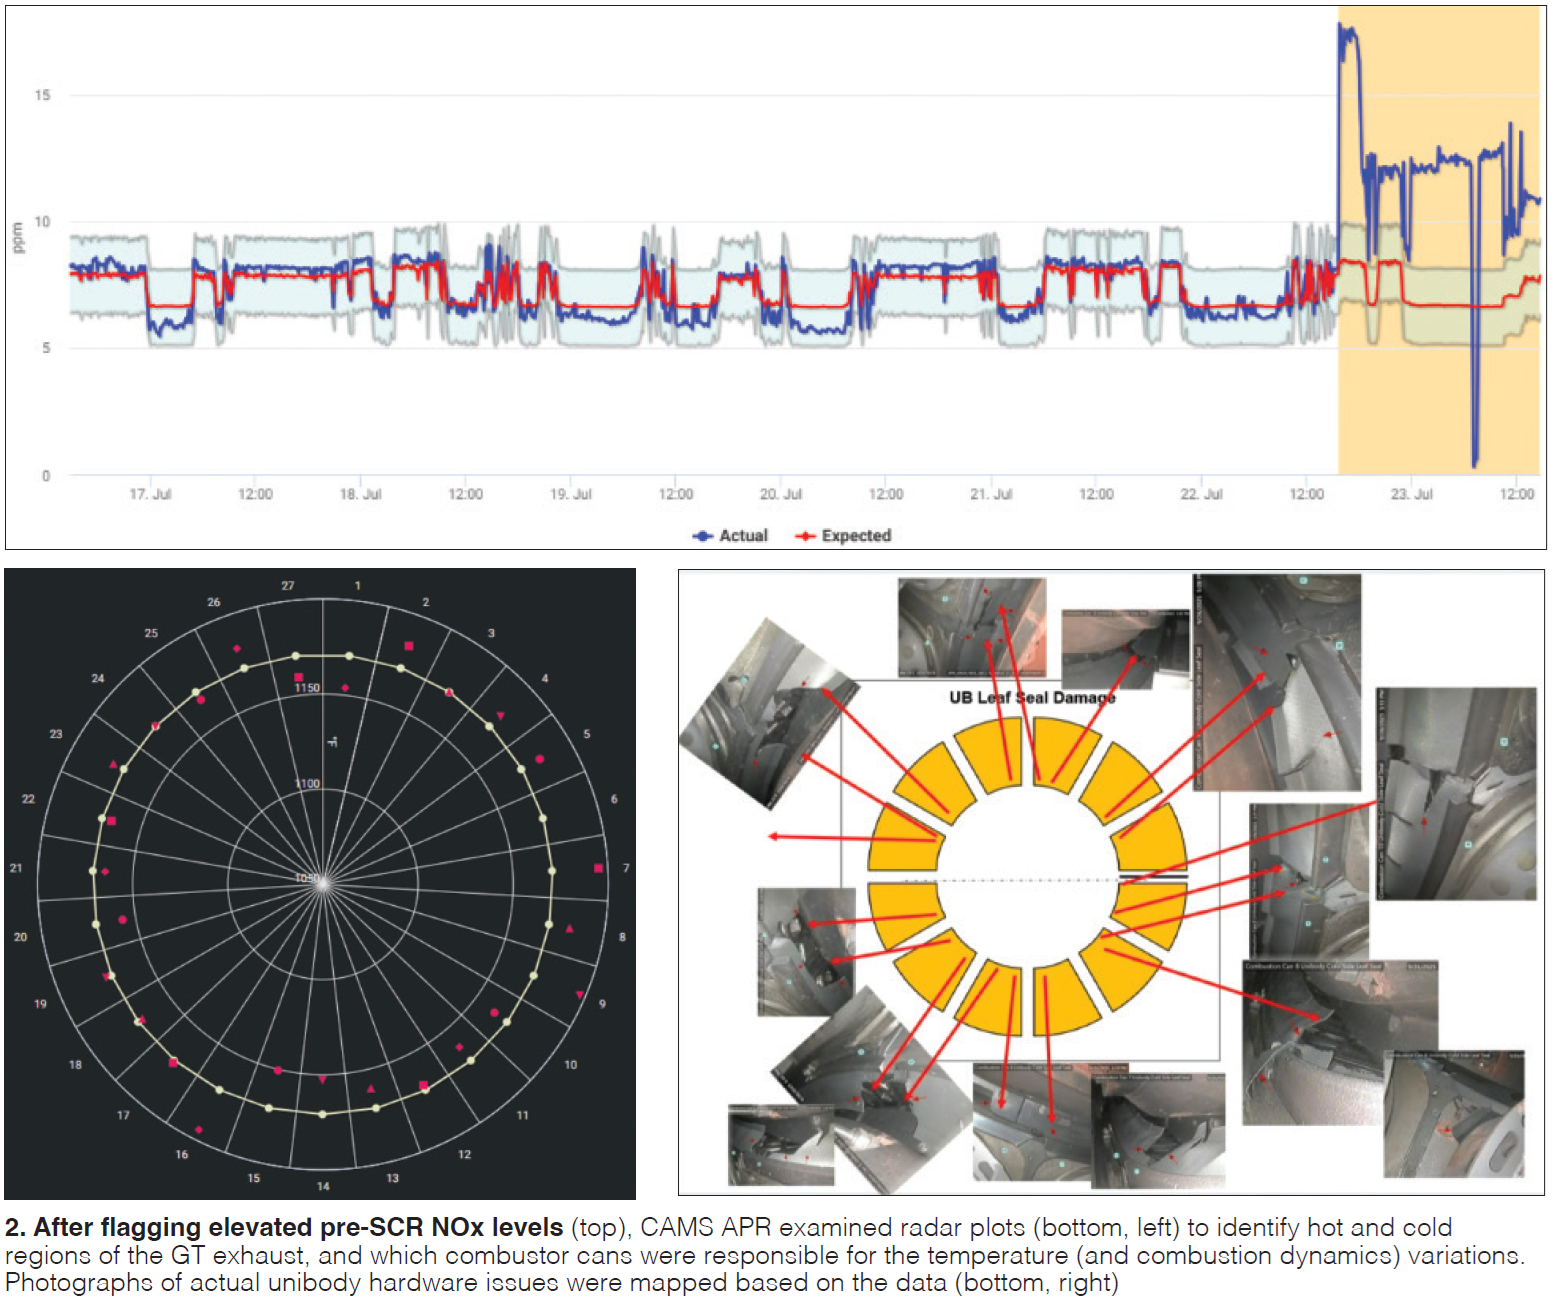This screenshot has height=1300, width=1552.
Task: Toggle the Expected series legend label
Action: (x=856, y=536)
